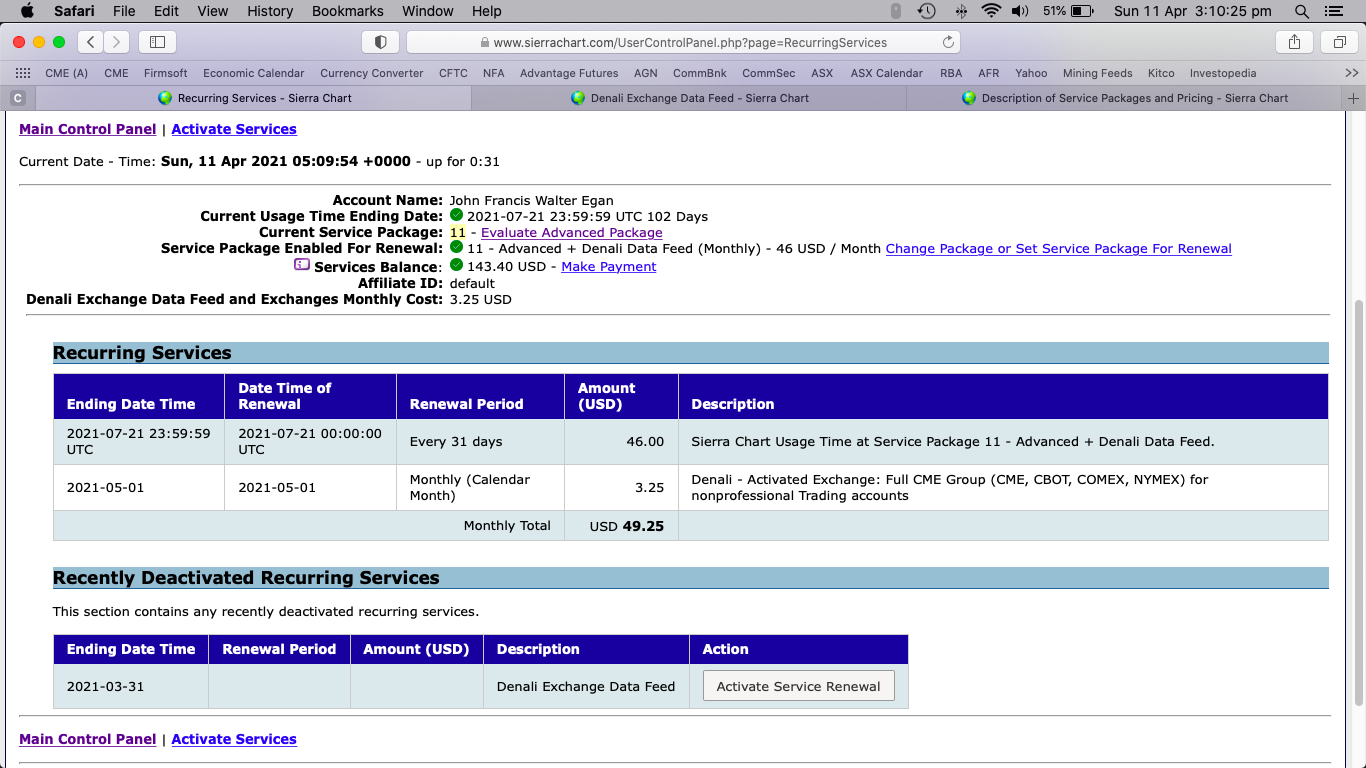Open the Safari menu
This screenshot has width=1366, height=768.
pos(73,11)
